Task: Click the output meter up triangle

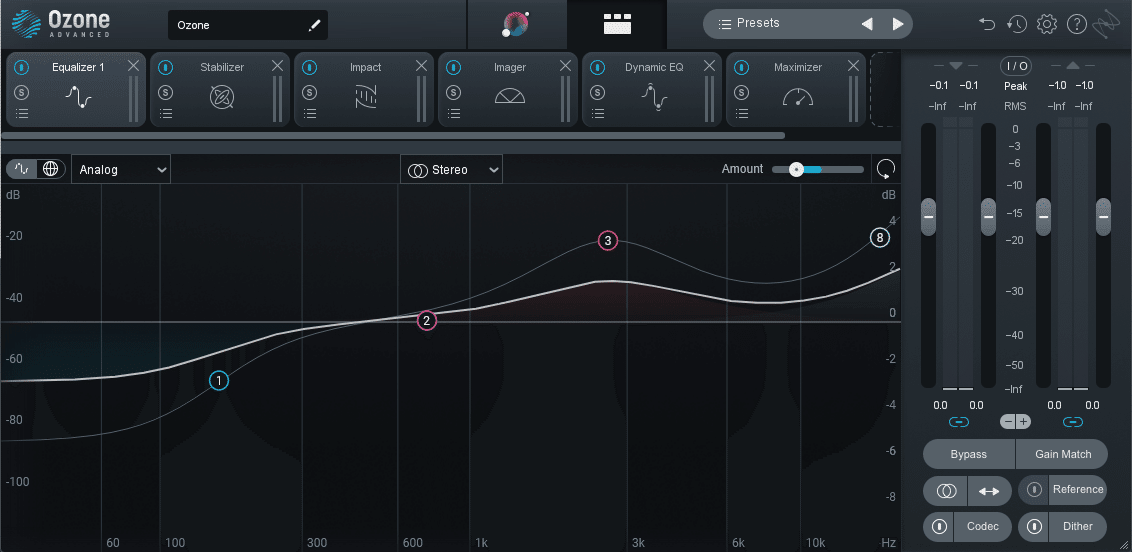Action: pyautogui.click(x=1072, y=66)
